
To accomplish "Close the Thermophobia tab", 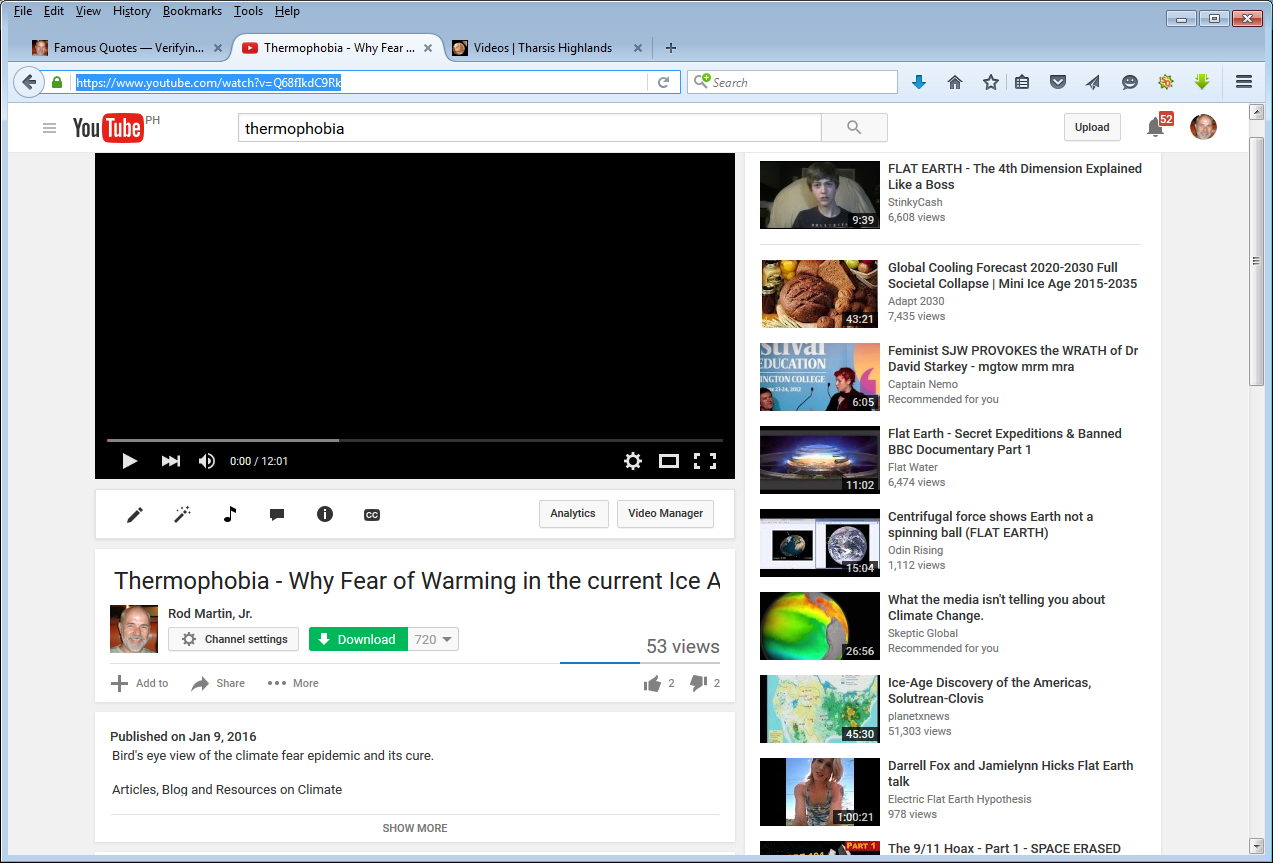I will click(x=428, y=48).
